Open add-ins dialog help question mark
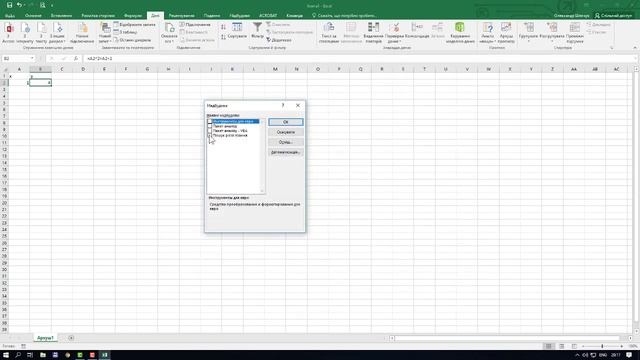Image resolution: width=640 pixels, height=360 pixels. 283,105
